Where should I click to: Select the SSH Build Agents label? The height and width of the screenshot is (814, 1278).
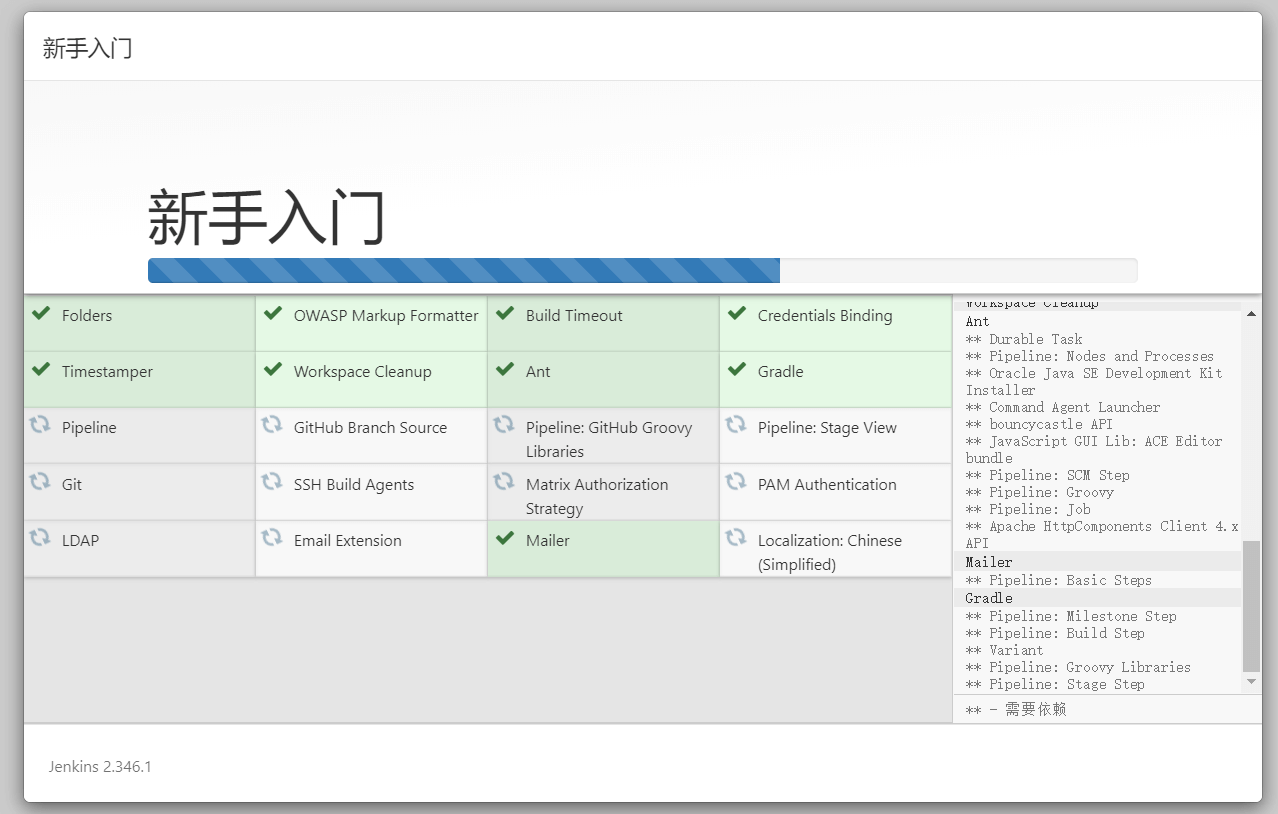(354, 485)
